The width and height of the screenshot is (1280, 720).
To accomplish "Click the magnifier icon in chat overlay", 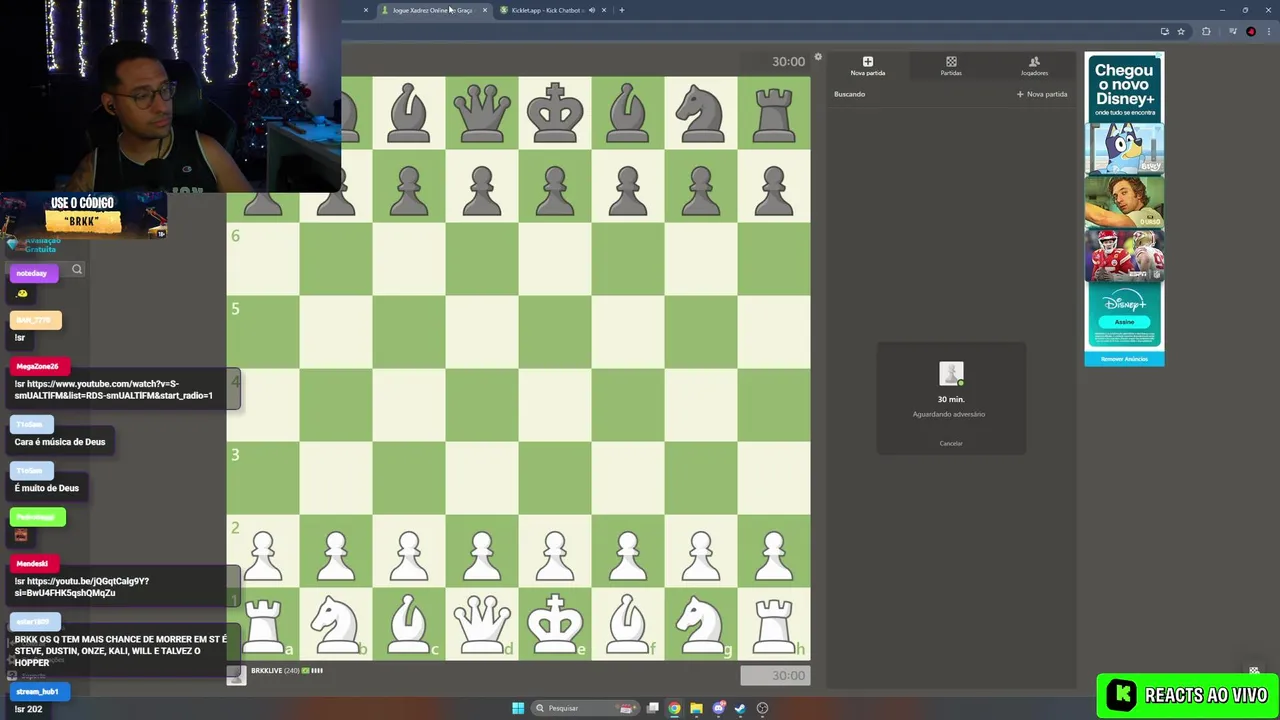I will tap(77, 269).
